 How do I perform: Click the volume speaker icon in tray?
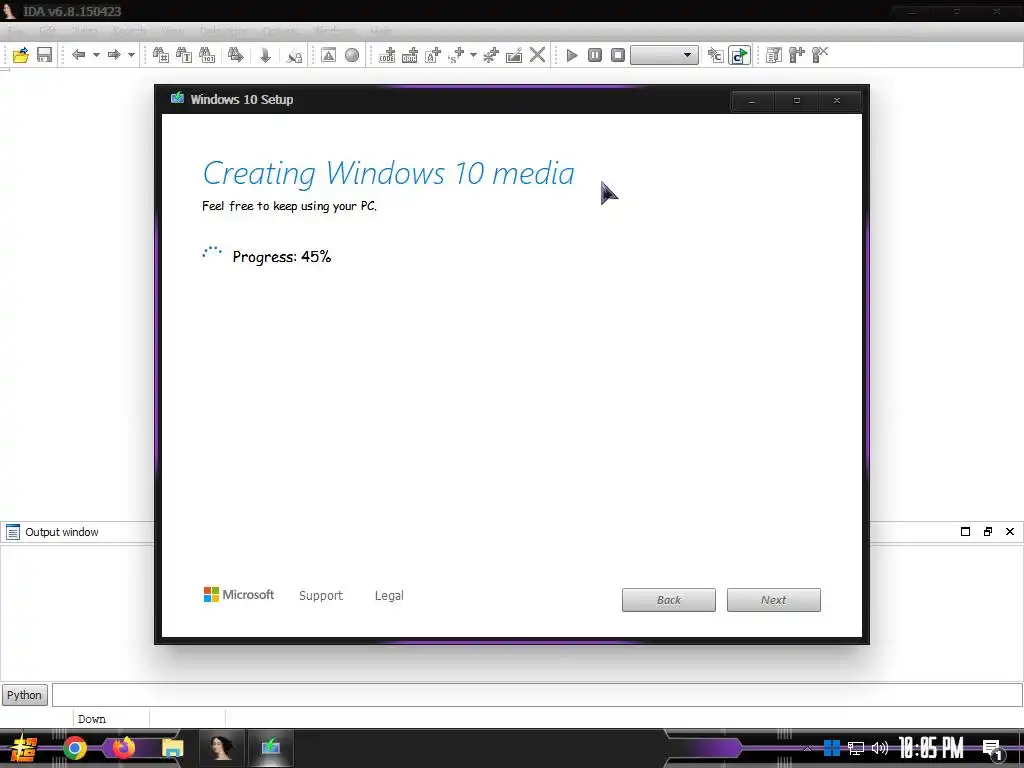(880, 748)
